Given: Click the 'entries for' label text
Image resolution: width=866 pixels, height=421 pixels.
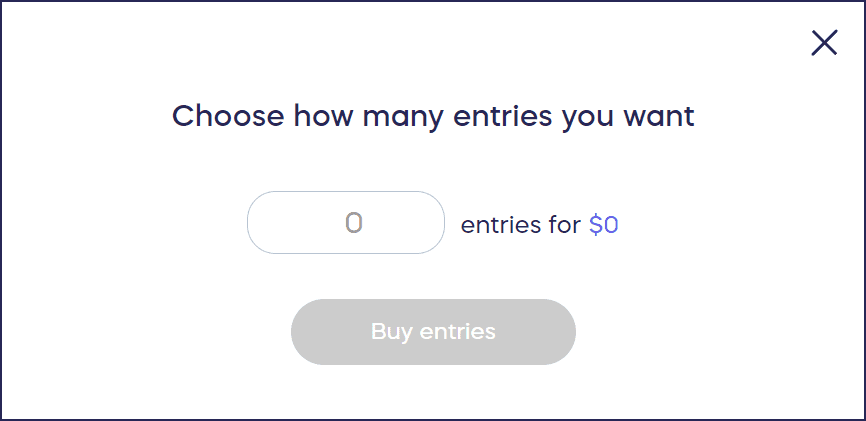Looking at the screenshot, I should (x=520, y=225).
